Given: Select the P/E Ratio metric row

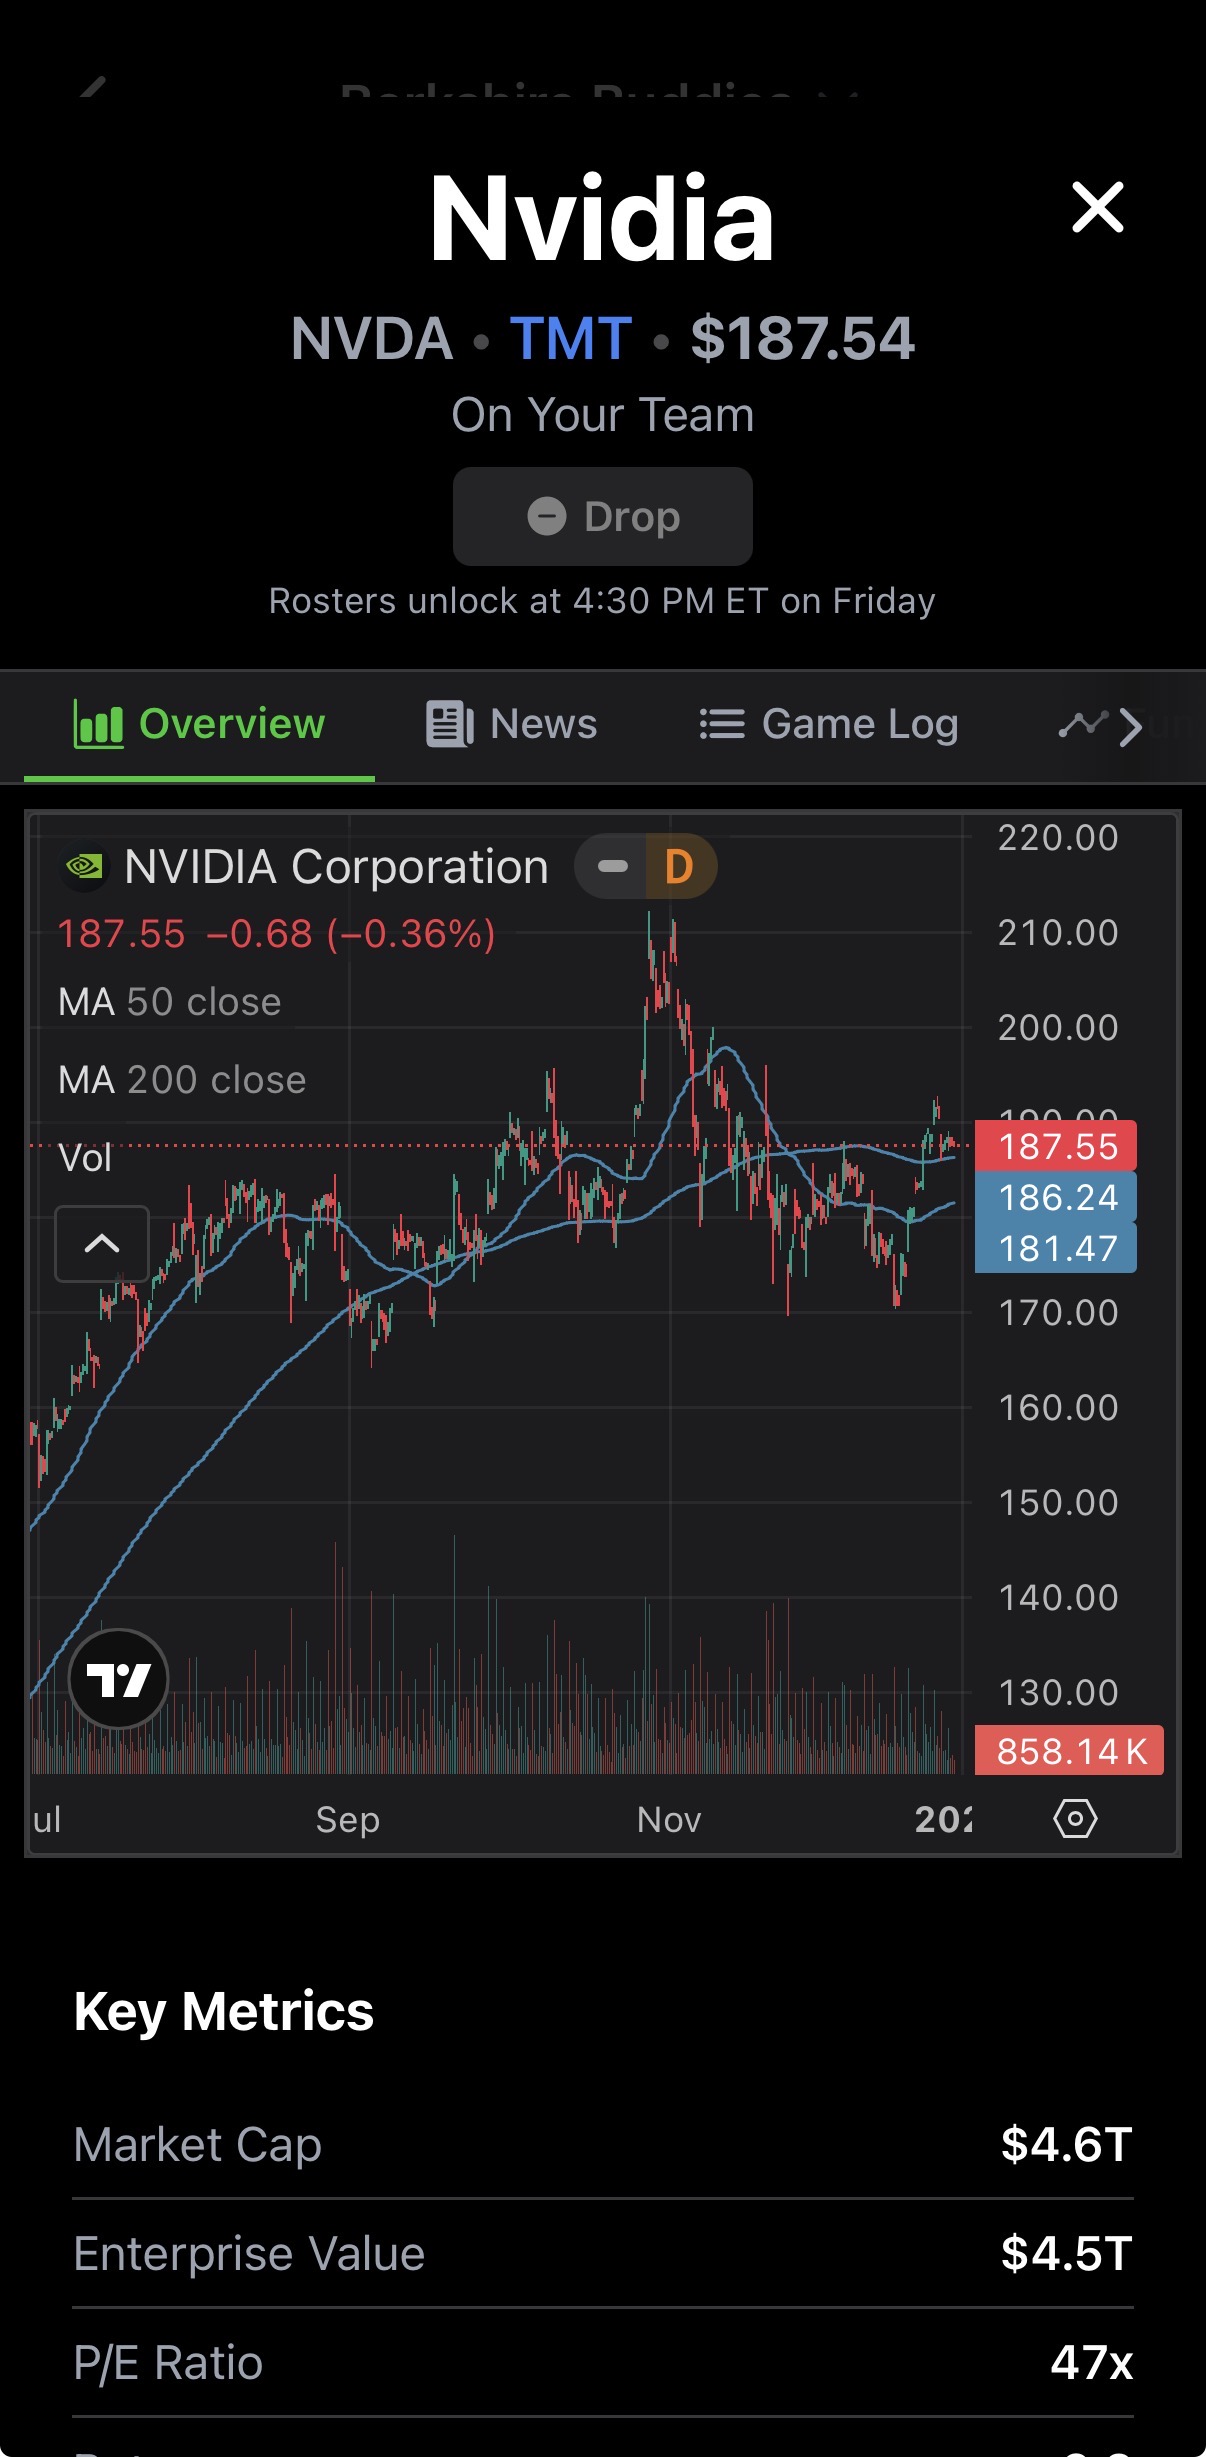Looking at the screenshot, I should 603,2362.
